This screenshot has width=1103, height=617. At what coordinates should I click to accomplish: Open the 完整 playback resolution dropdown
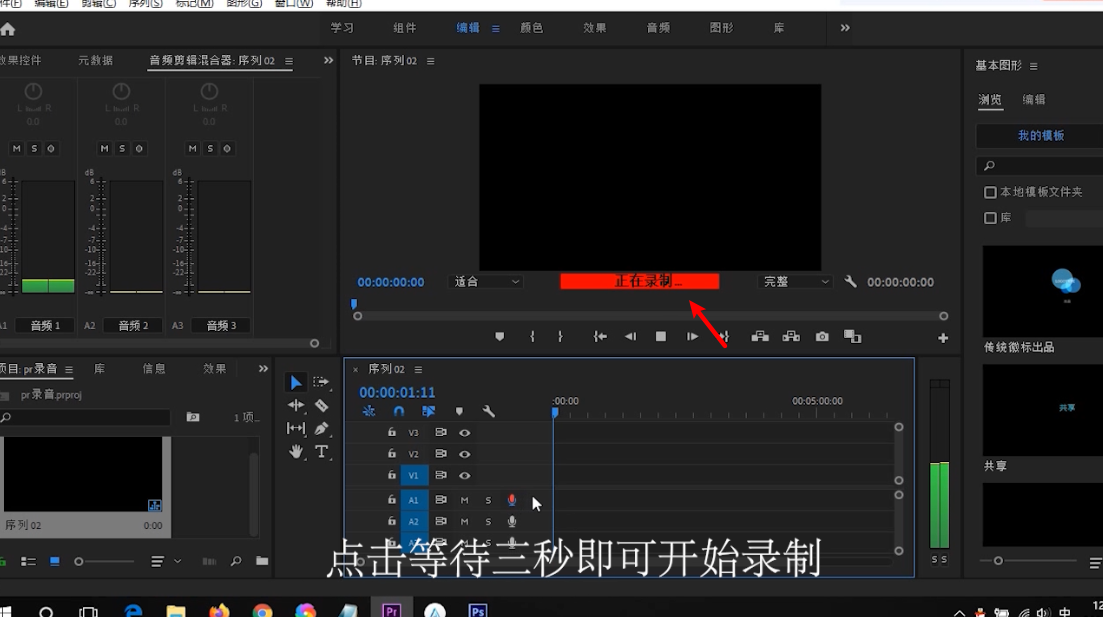[x=793, y=282]
